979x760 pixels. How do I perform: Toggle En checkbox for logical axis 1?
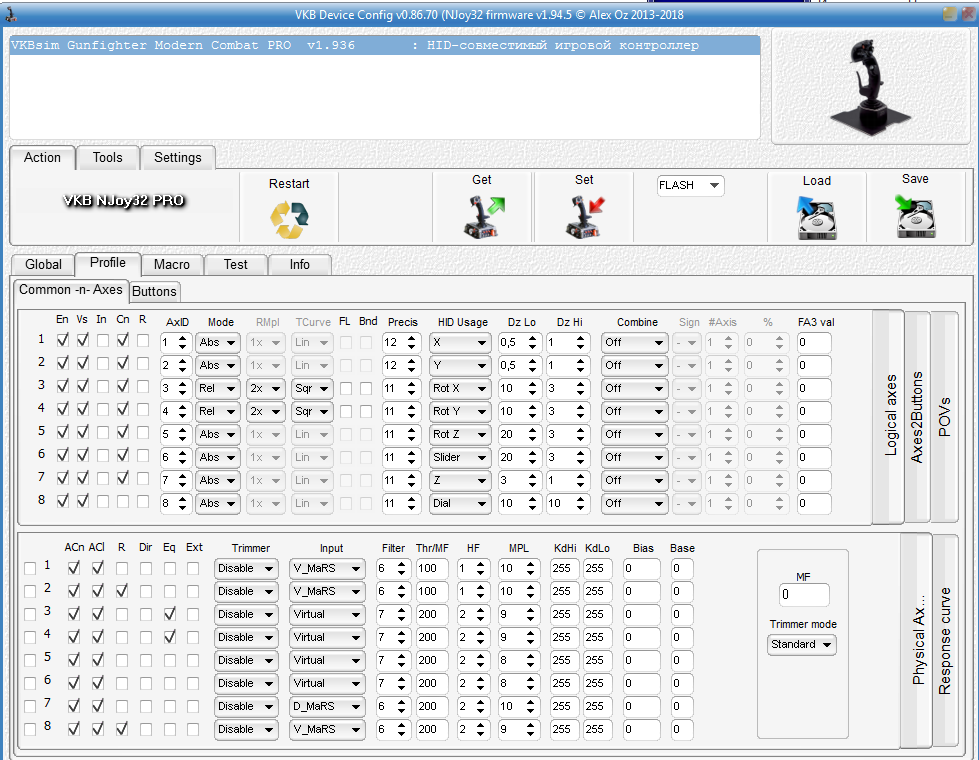click(x=62, y=340)
